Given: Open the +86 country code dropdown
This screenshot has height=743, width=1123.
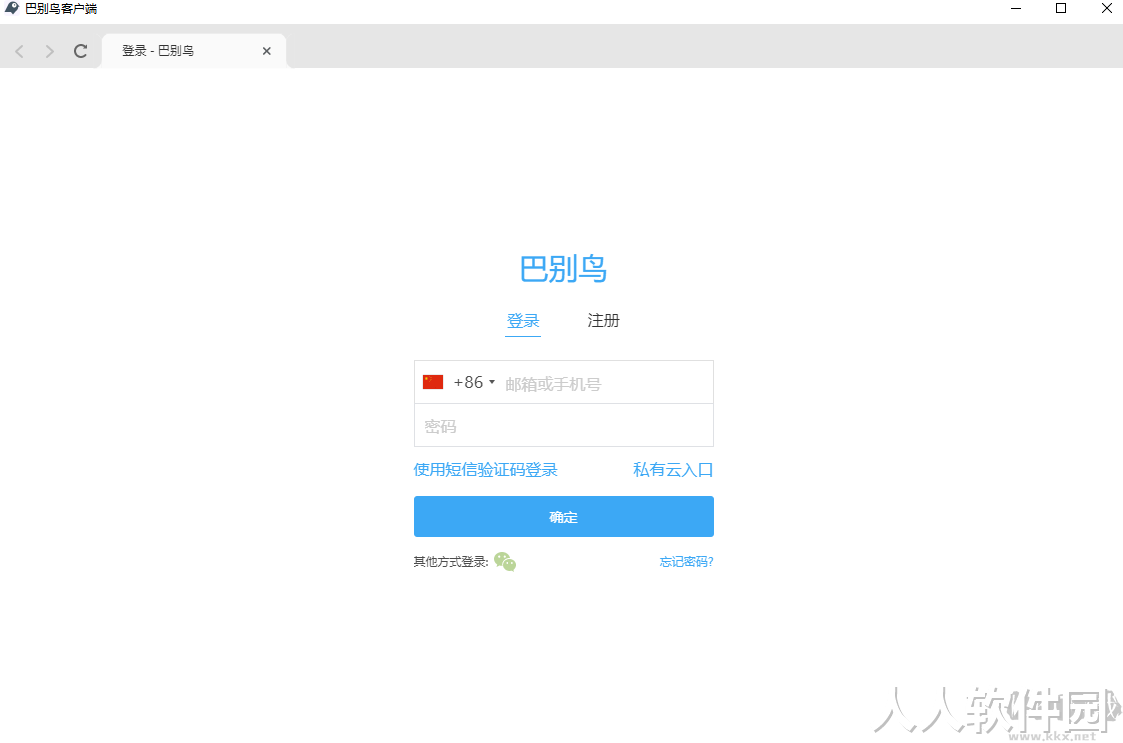Looking at the screenshot, I should click(x=474, y=382).
